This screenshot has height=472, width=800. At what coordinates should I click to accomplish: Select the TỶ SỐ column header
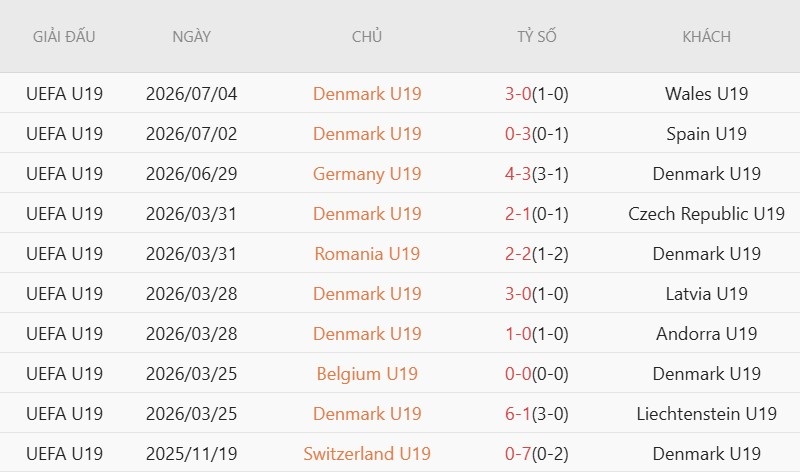537,36
